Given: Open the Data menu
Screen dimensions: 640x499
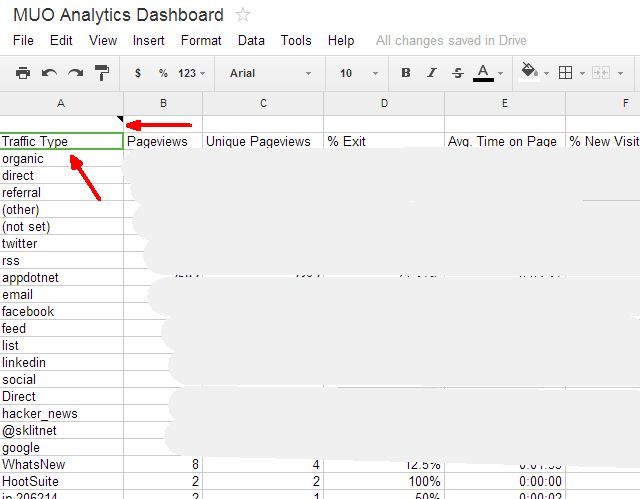Looking at the screenshot, I should [x=251, y=40].
